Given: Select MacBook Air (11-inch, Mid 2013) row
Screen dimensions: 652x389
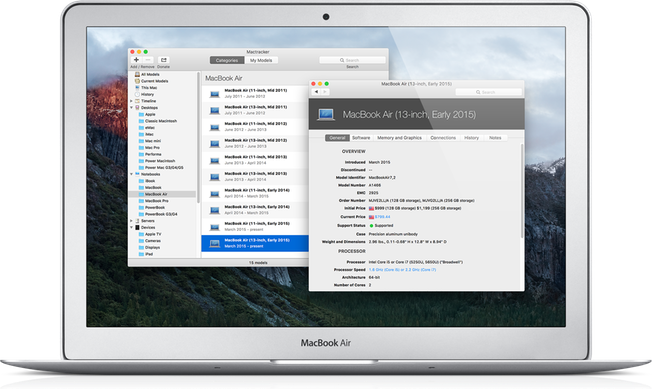Looking at the screenshot, I should (255, 160).
